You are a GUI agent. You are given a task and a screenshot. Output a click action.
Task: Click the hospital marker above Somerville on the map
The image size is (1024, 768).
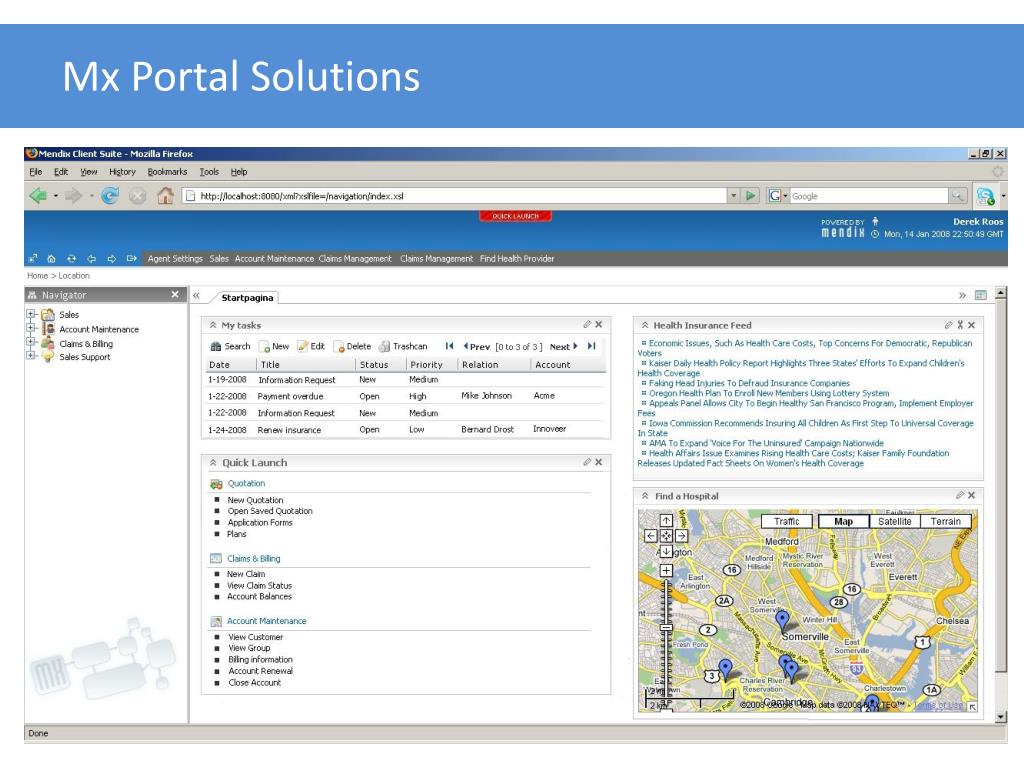[x=782, y=619]
